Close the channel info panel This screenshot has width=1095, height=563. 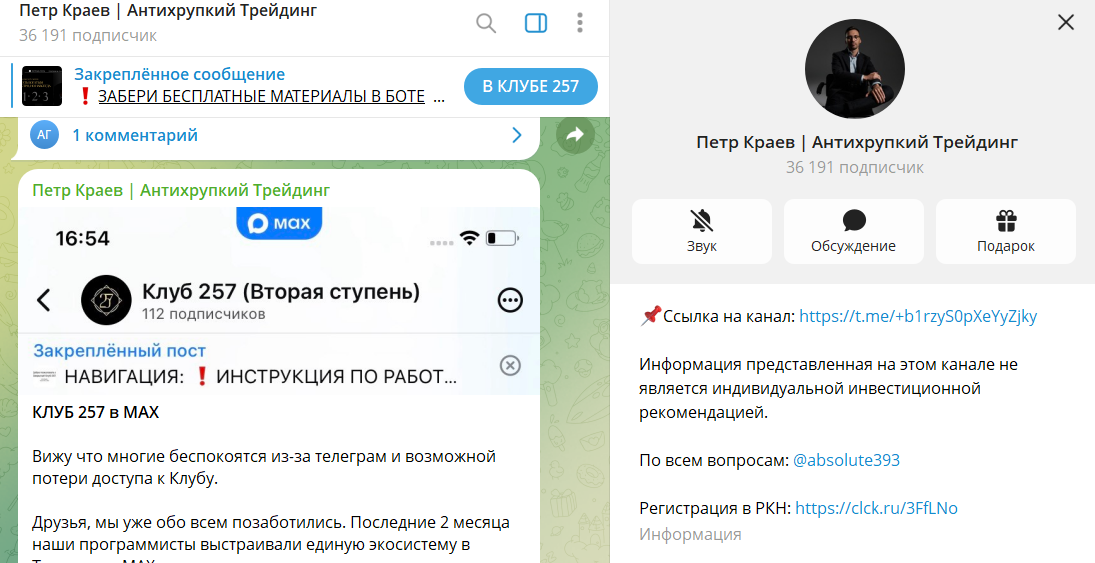(x=1066, y=22)
